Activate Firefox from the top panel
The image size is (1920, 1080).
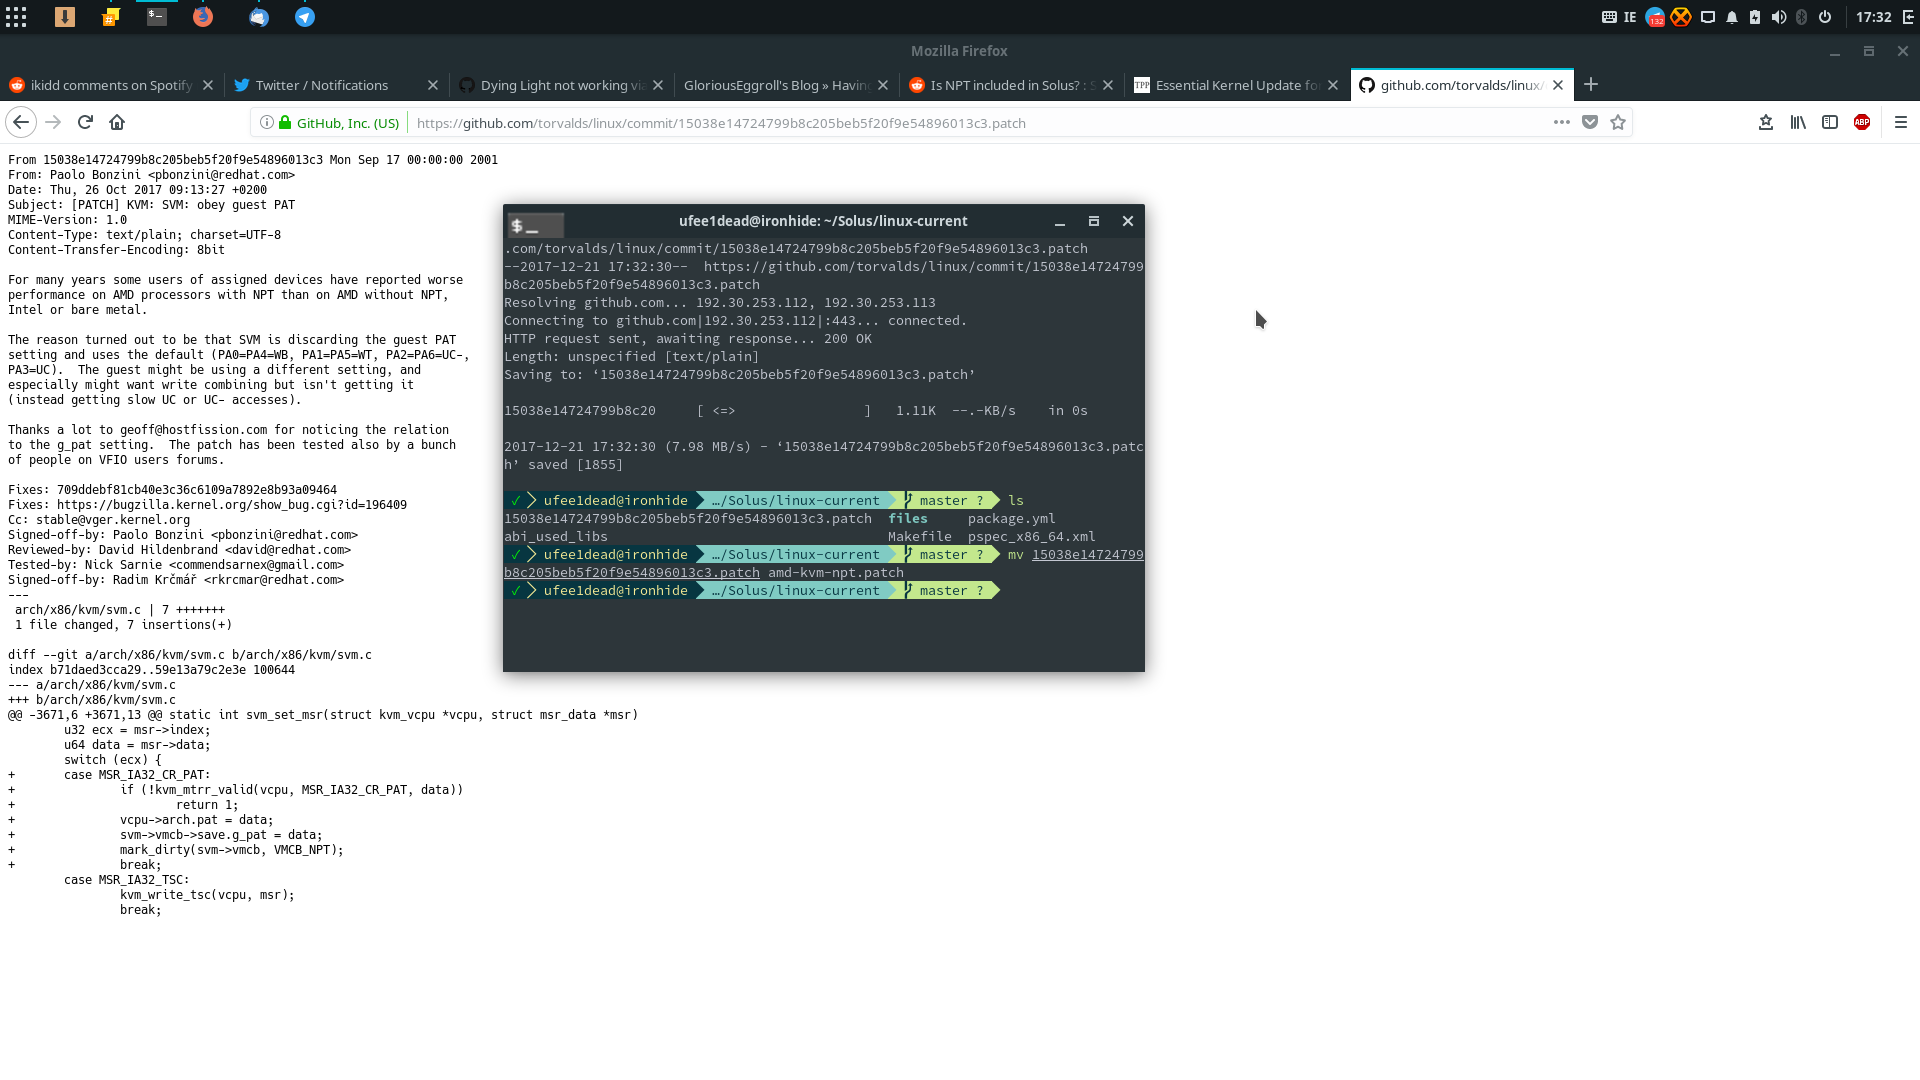point(203,17)
